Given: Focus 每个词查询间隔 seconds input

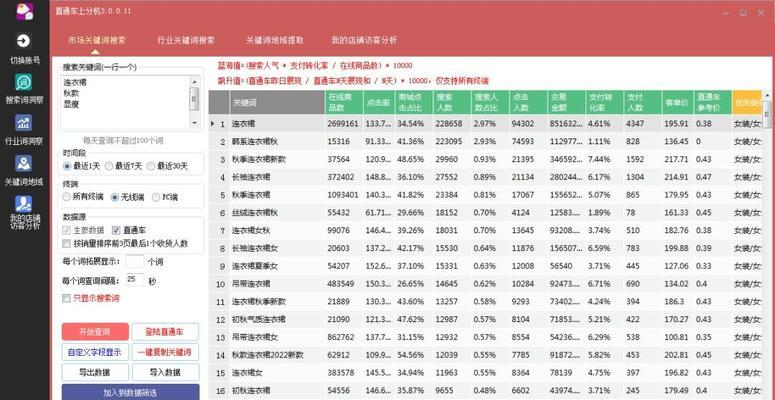Looking at the screenshot, I should coord(135,280).
